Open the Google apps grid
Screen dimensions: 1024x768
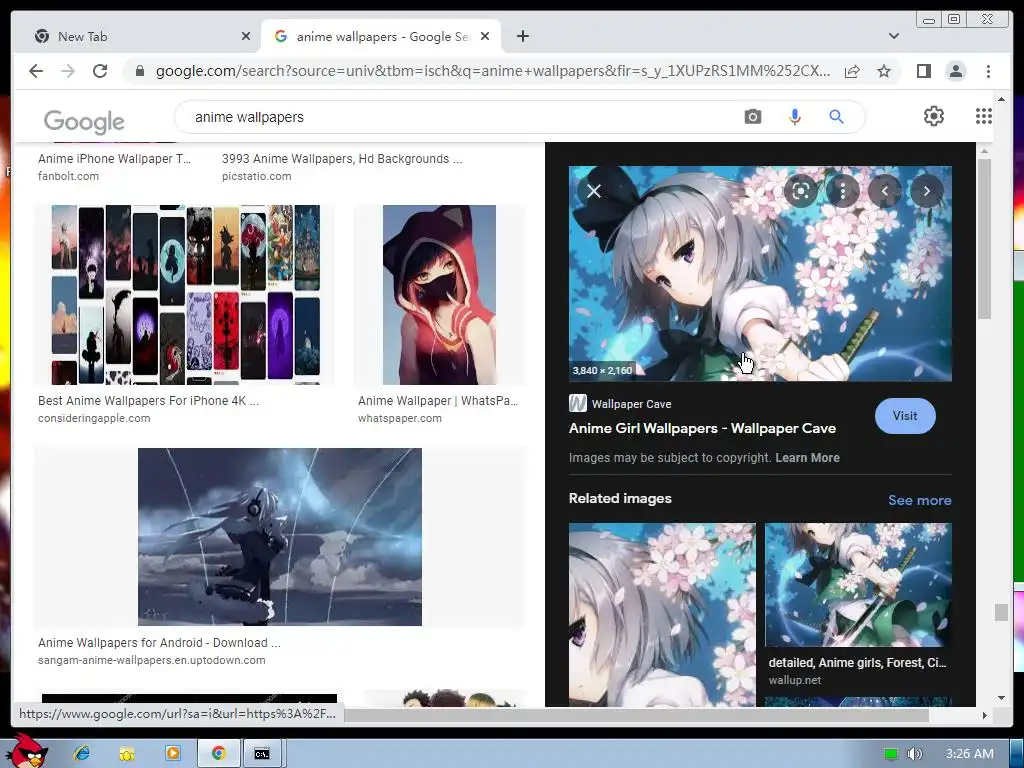pos(984,116)
